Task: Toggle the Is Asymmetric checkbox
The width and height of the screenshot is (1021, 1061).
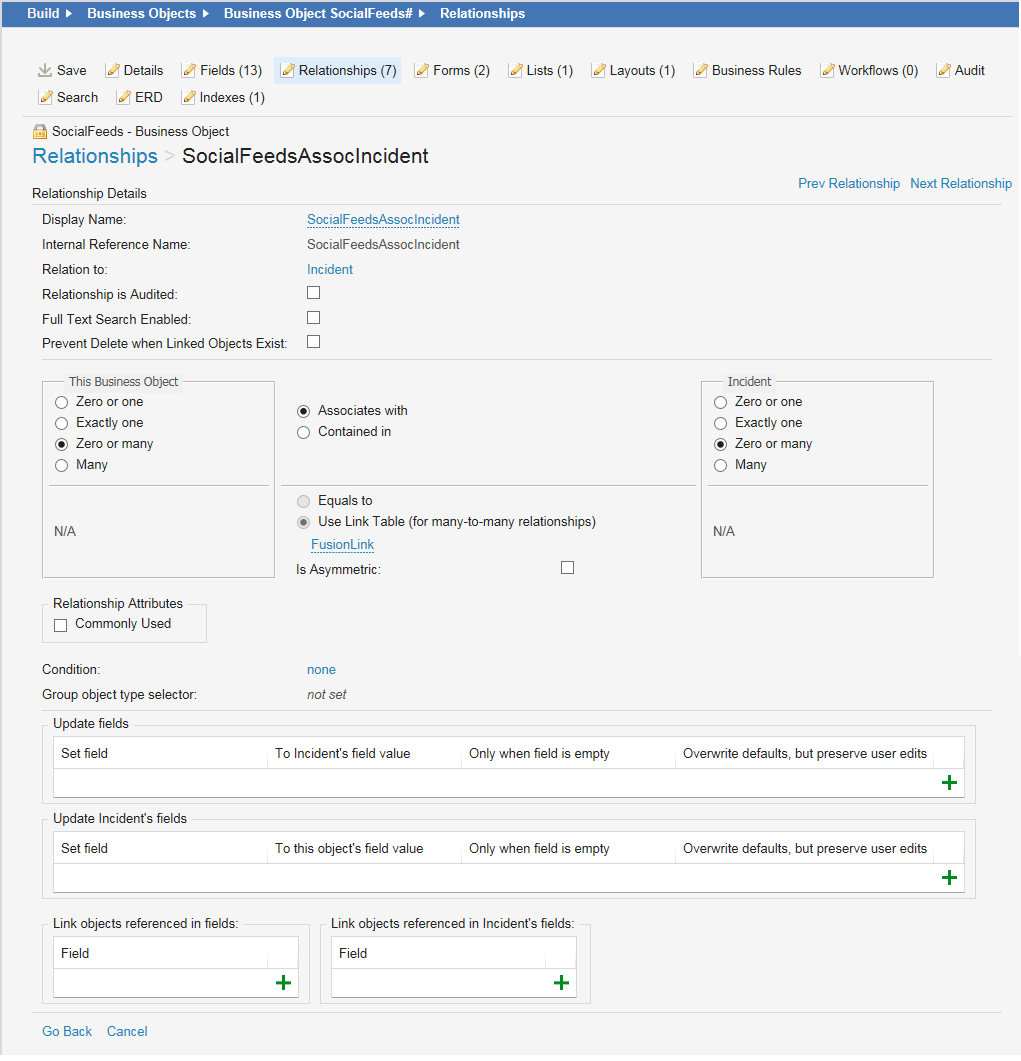Action: 568,568
